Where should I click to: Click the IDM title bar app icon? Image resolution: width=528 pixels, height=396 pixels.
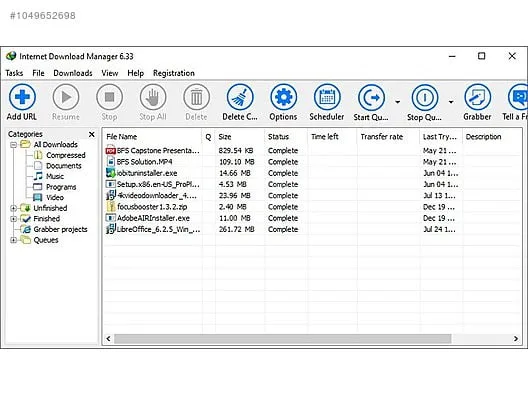[x=11, y=56]
